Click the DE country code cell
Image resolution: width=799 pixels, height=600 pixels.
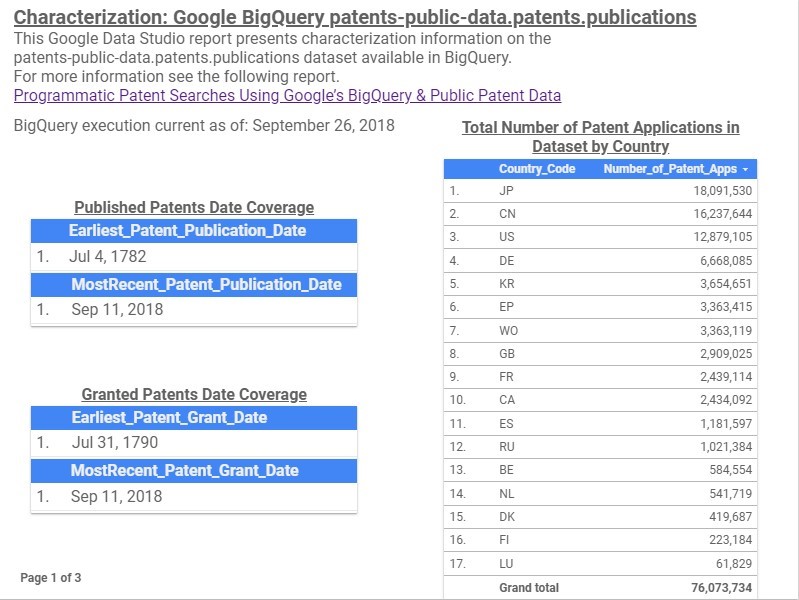(507, 260)
